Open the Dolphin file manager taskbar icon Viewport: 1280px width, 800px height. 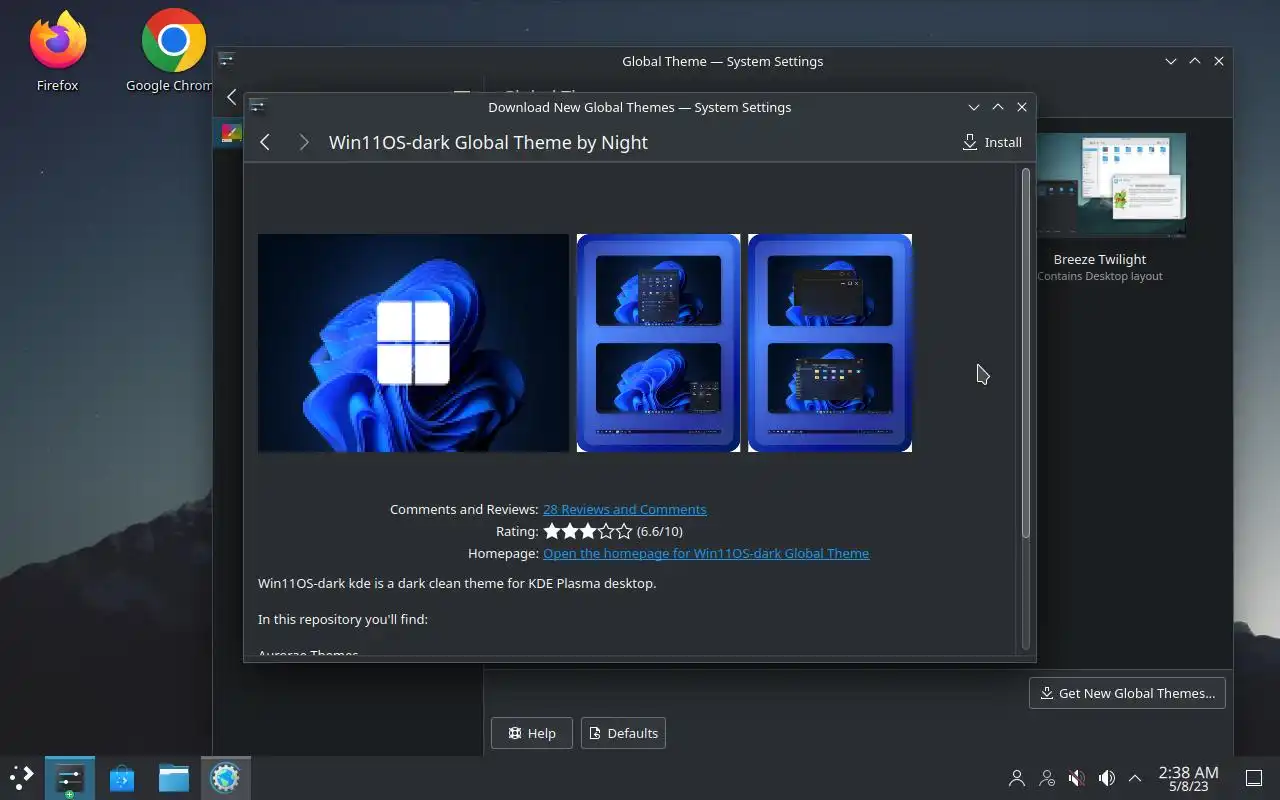click(x=174, y=777)
